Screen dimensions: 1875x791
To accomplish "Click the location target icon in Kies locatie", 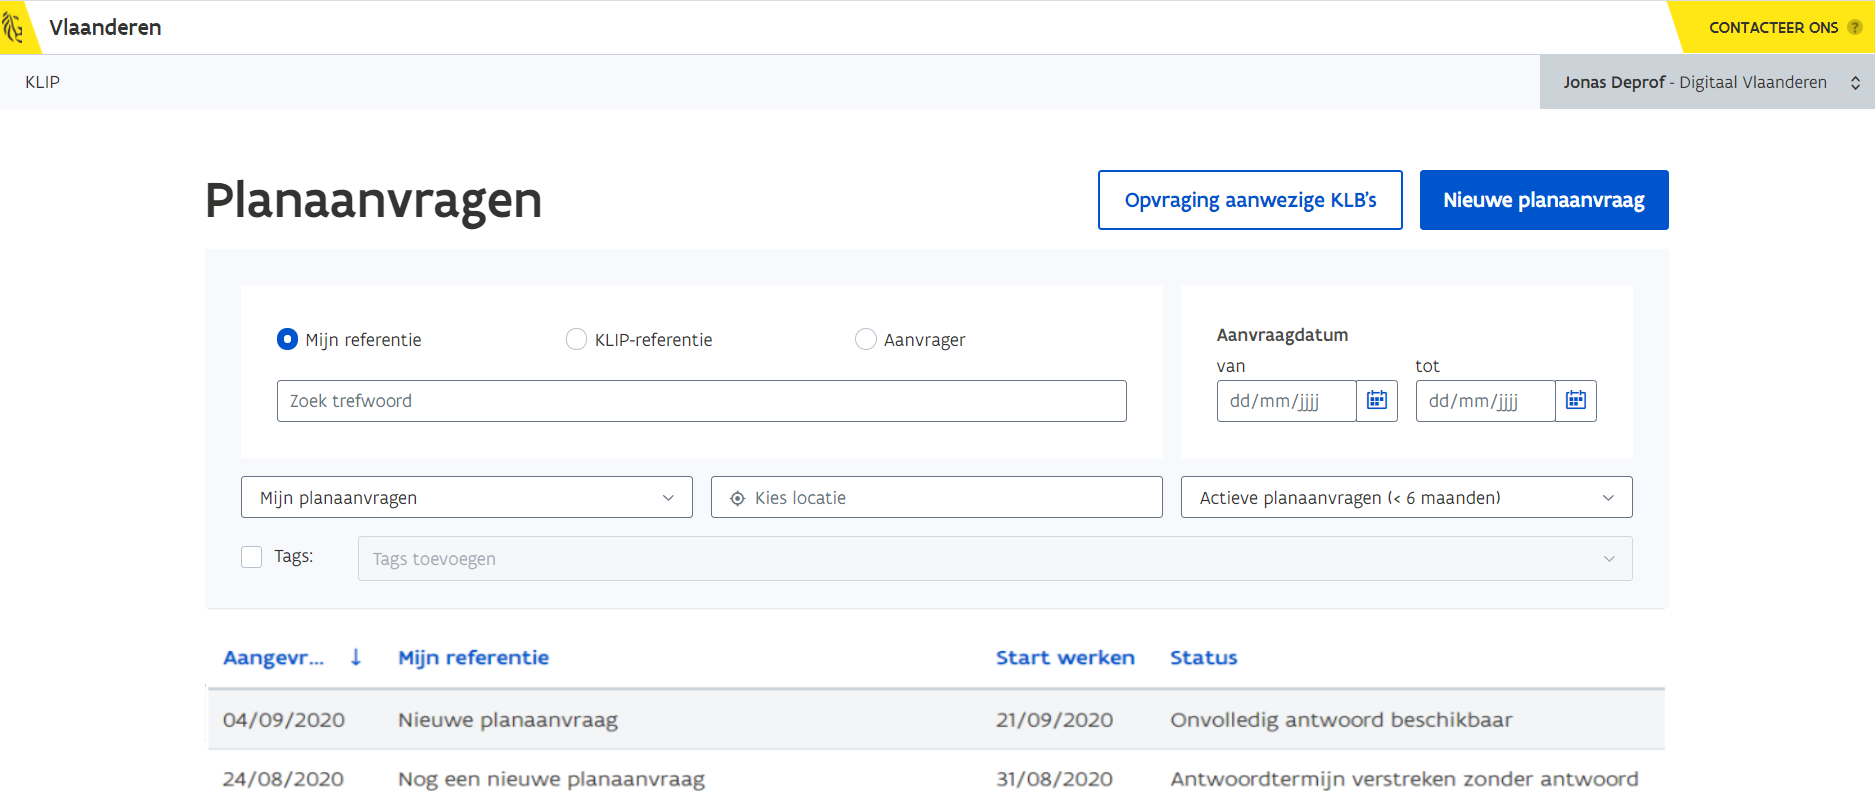I will coord(738,498).
